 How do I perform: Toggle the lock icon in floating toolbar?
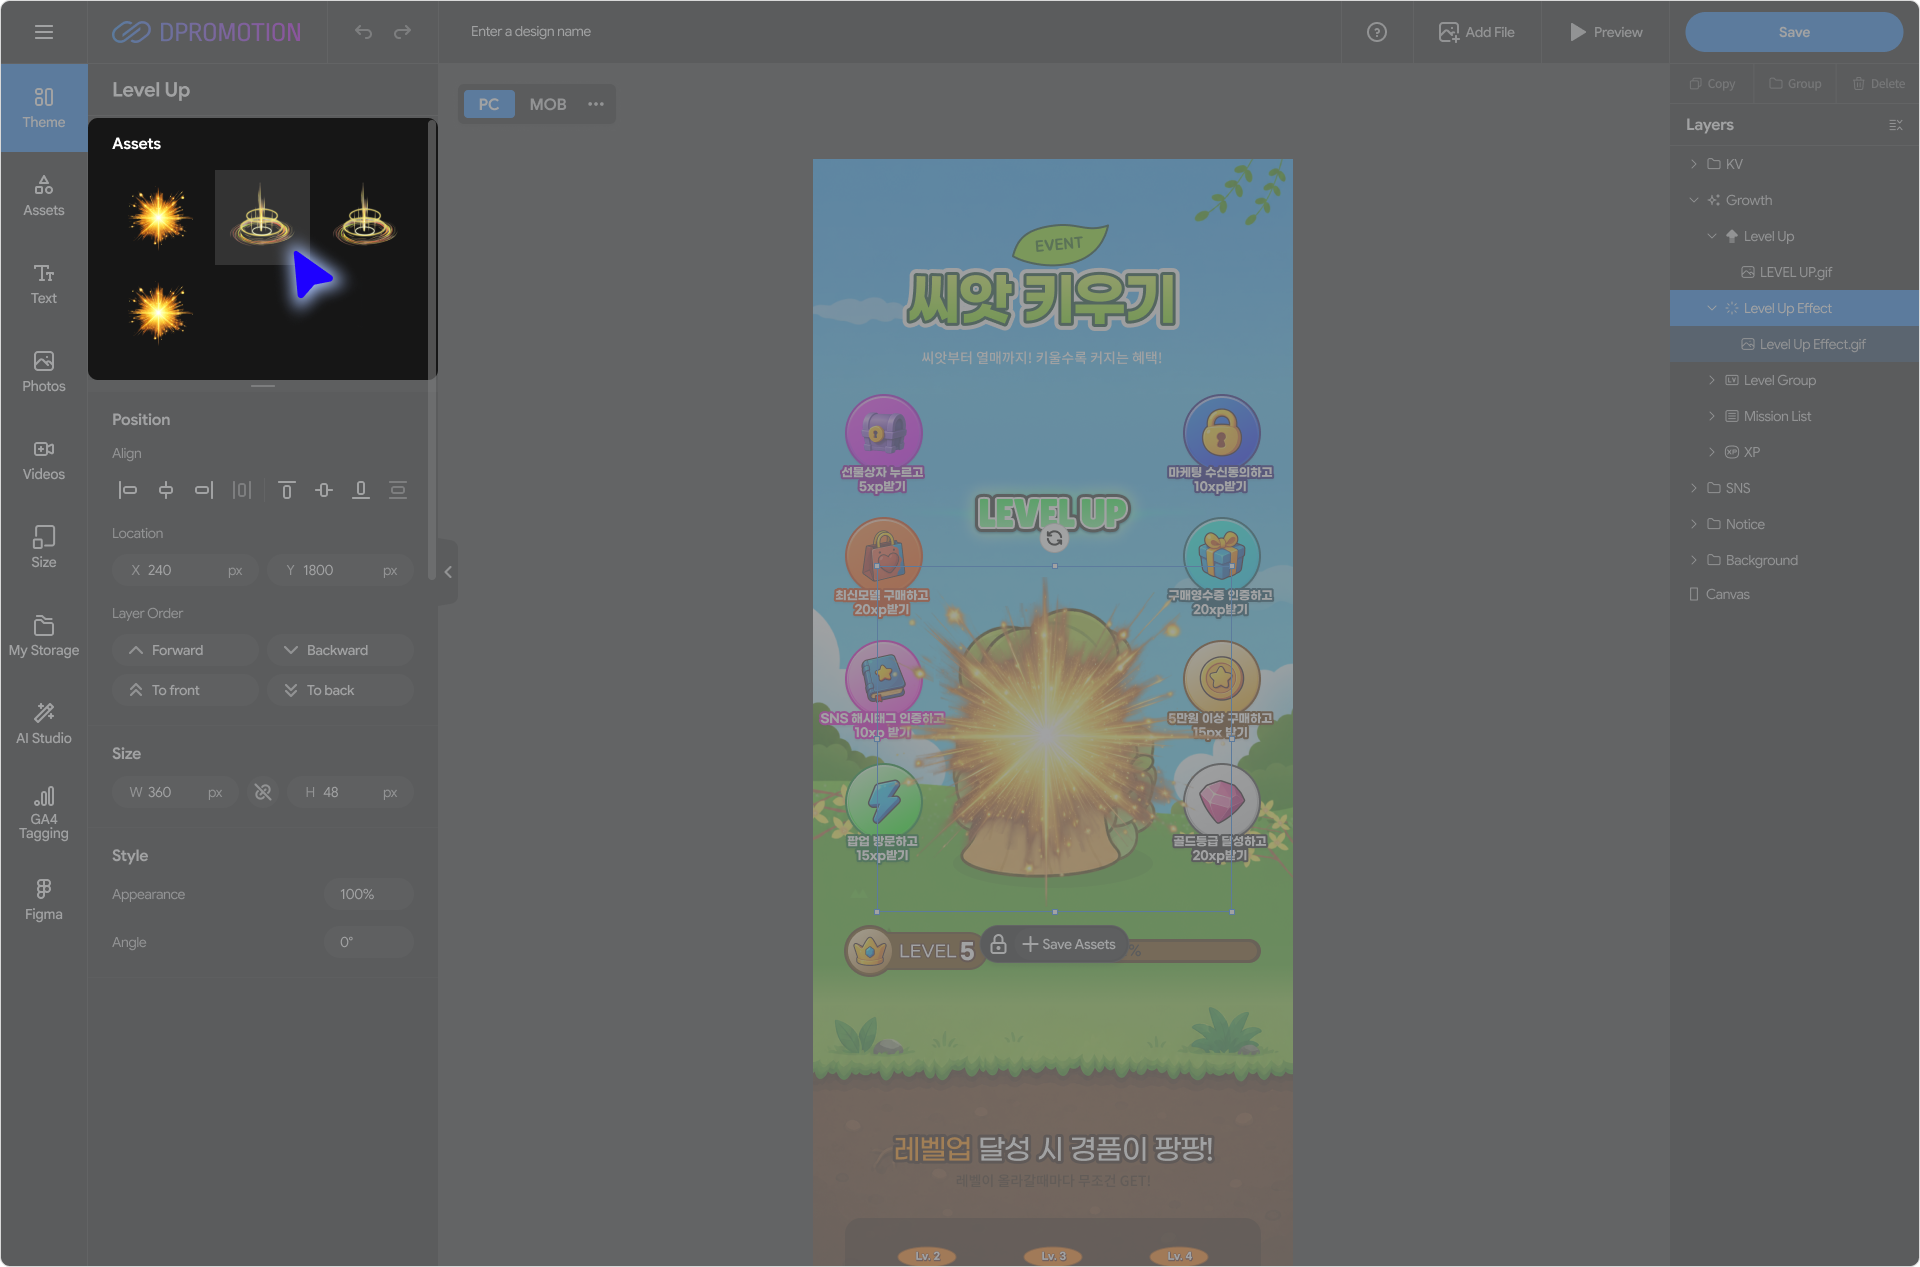pos(998,944)
